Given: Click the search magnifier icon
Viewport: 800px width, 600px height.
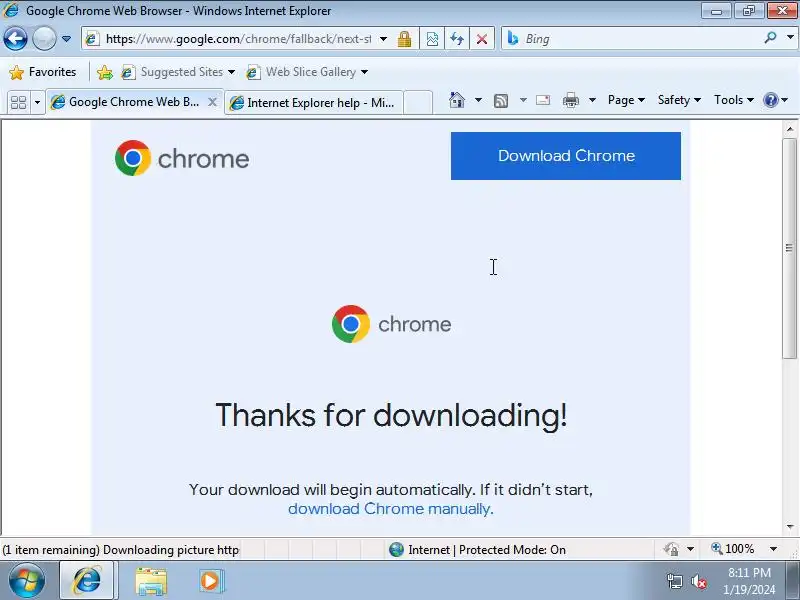Looking at the screenshot, I should [770, 38].
